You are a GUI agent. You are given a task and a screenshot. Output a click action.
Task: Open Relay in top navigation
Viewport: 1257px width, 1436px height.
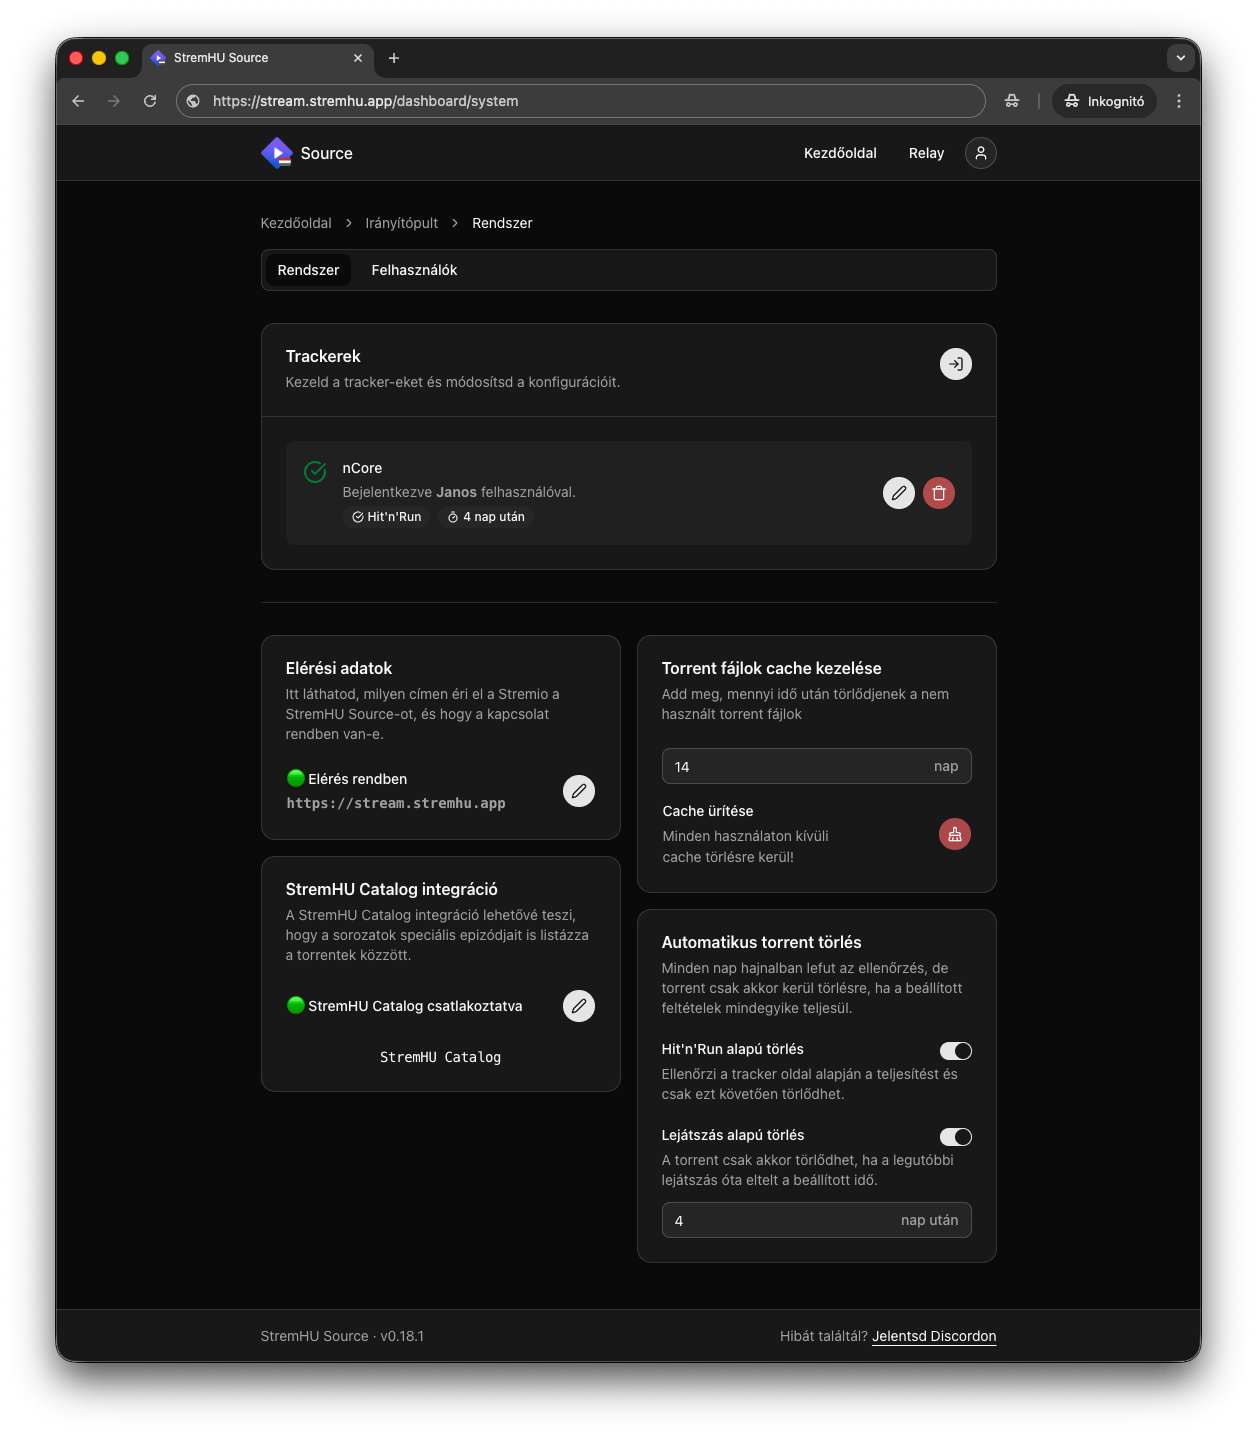tap(926, 153)
